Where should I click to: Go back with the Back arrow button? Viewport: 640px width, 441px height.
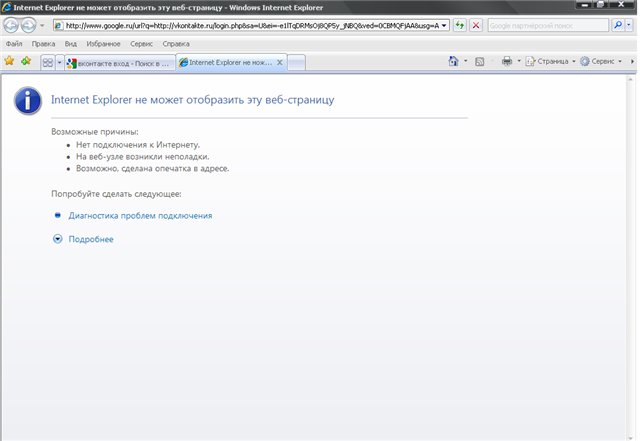click(11, 26)
